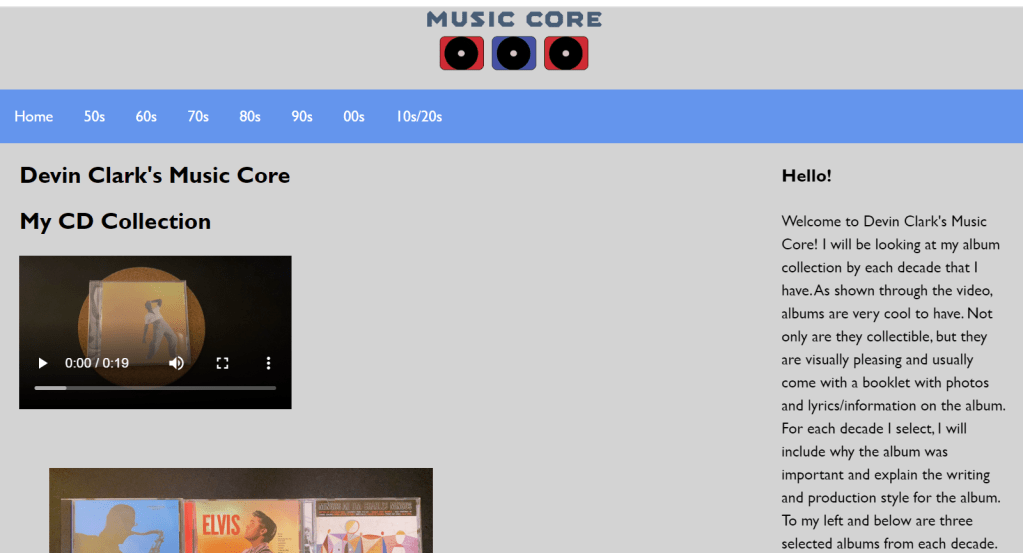Image resolution: width=1023 pixels, height=553 pixels.
Task: Click the video timestamp 0:00 / 0:19
Action: click(97, 363)
